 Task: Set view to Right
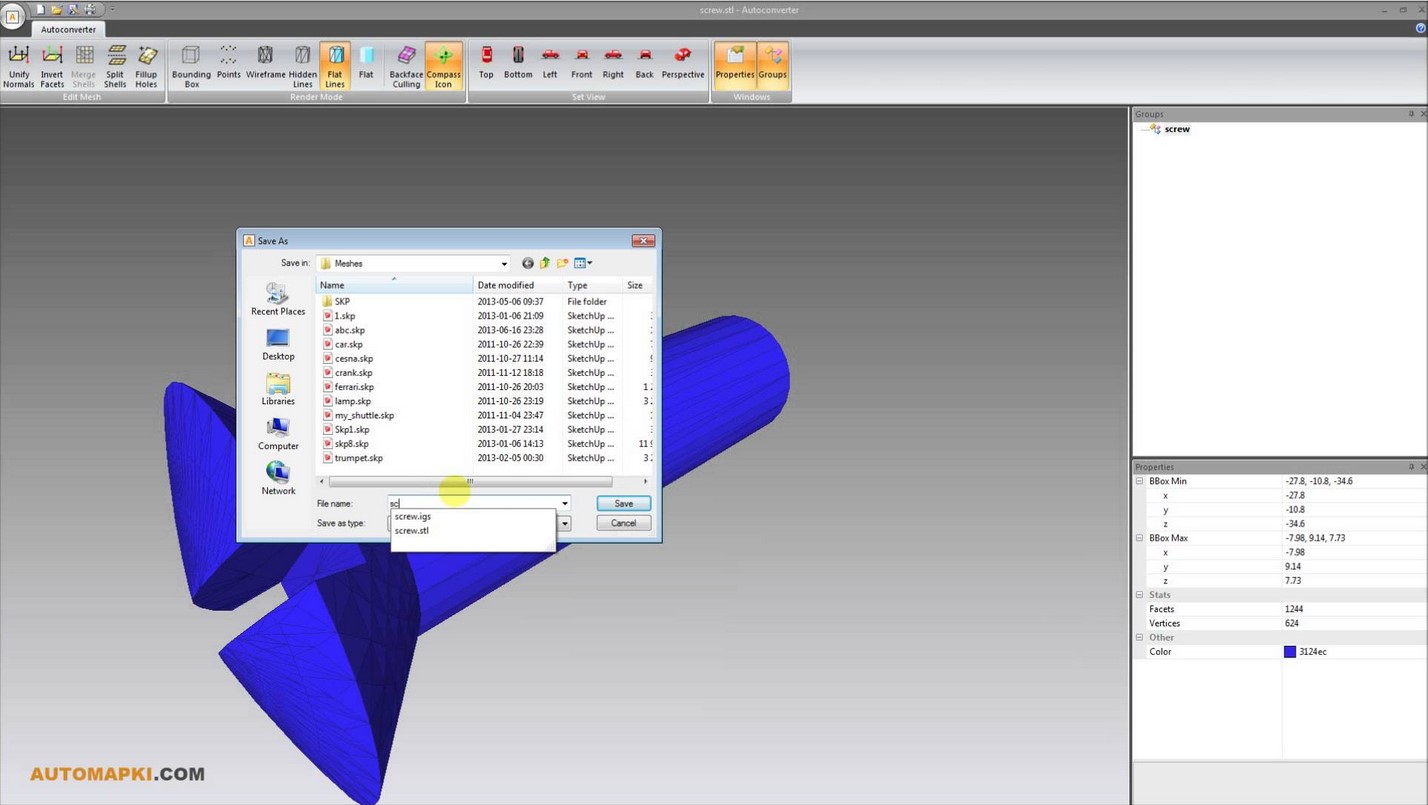(613, 62)
